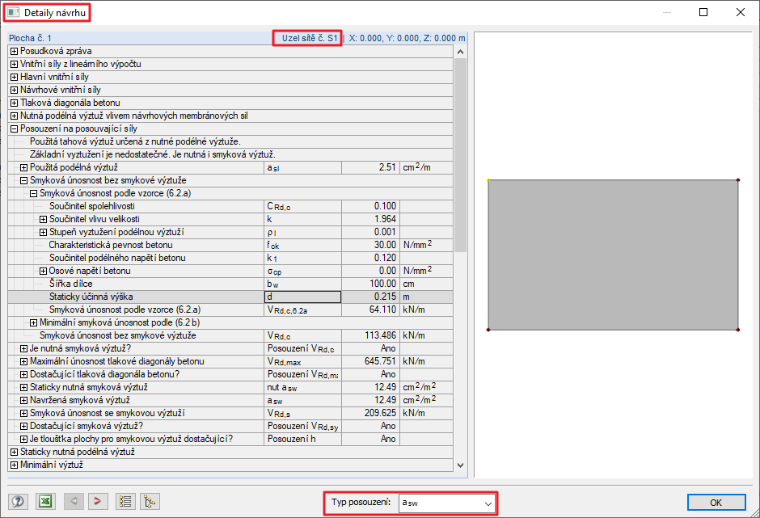Image resolution: width=760 pixels, height=518 pixels.
Task: Click the yellow highlighted corner node in preview
Action: 489,180
